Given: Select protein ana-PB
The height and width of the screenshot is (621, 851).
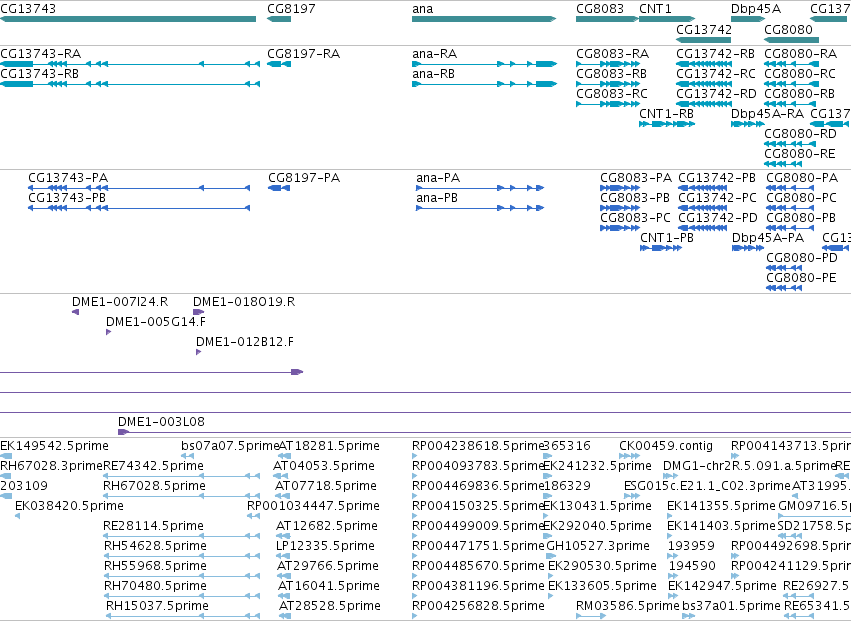Looking at the screenshot, I should click(480, 208).
